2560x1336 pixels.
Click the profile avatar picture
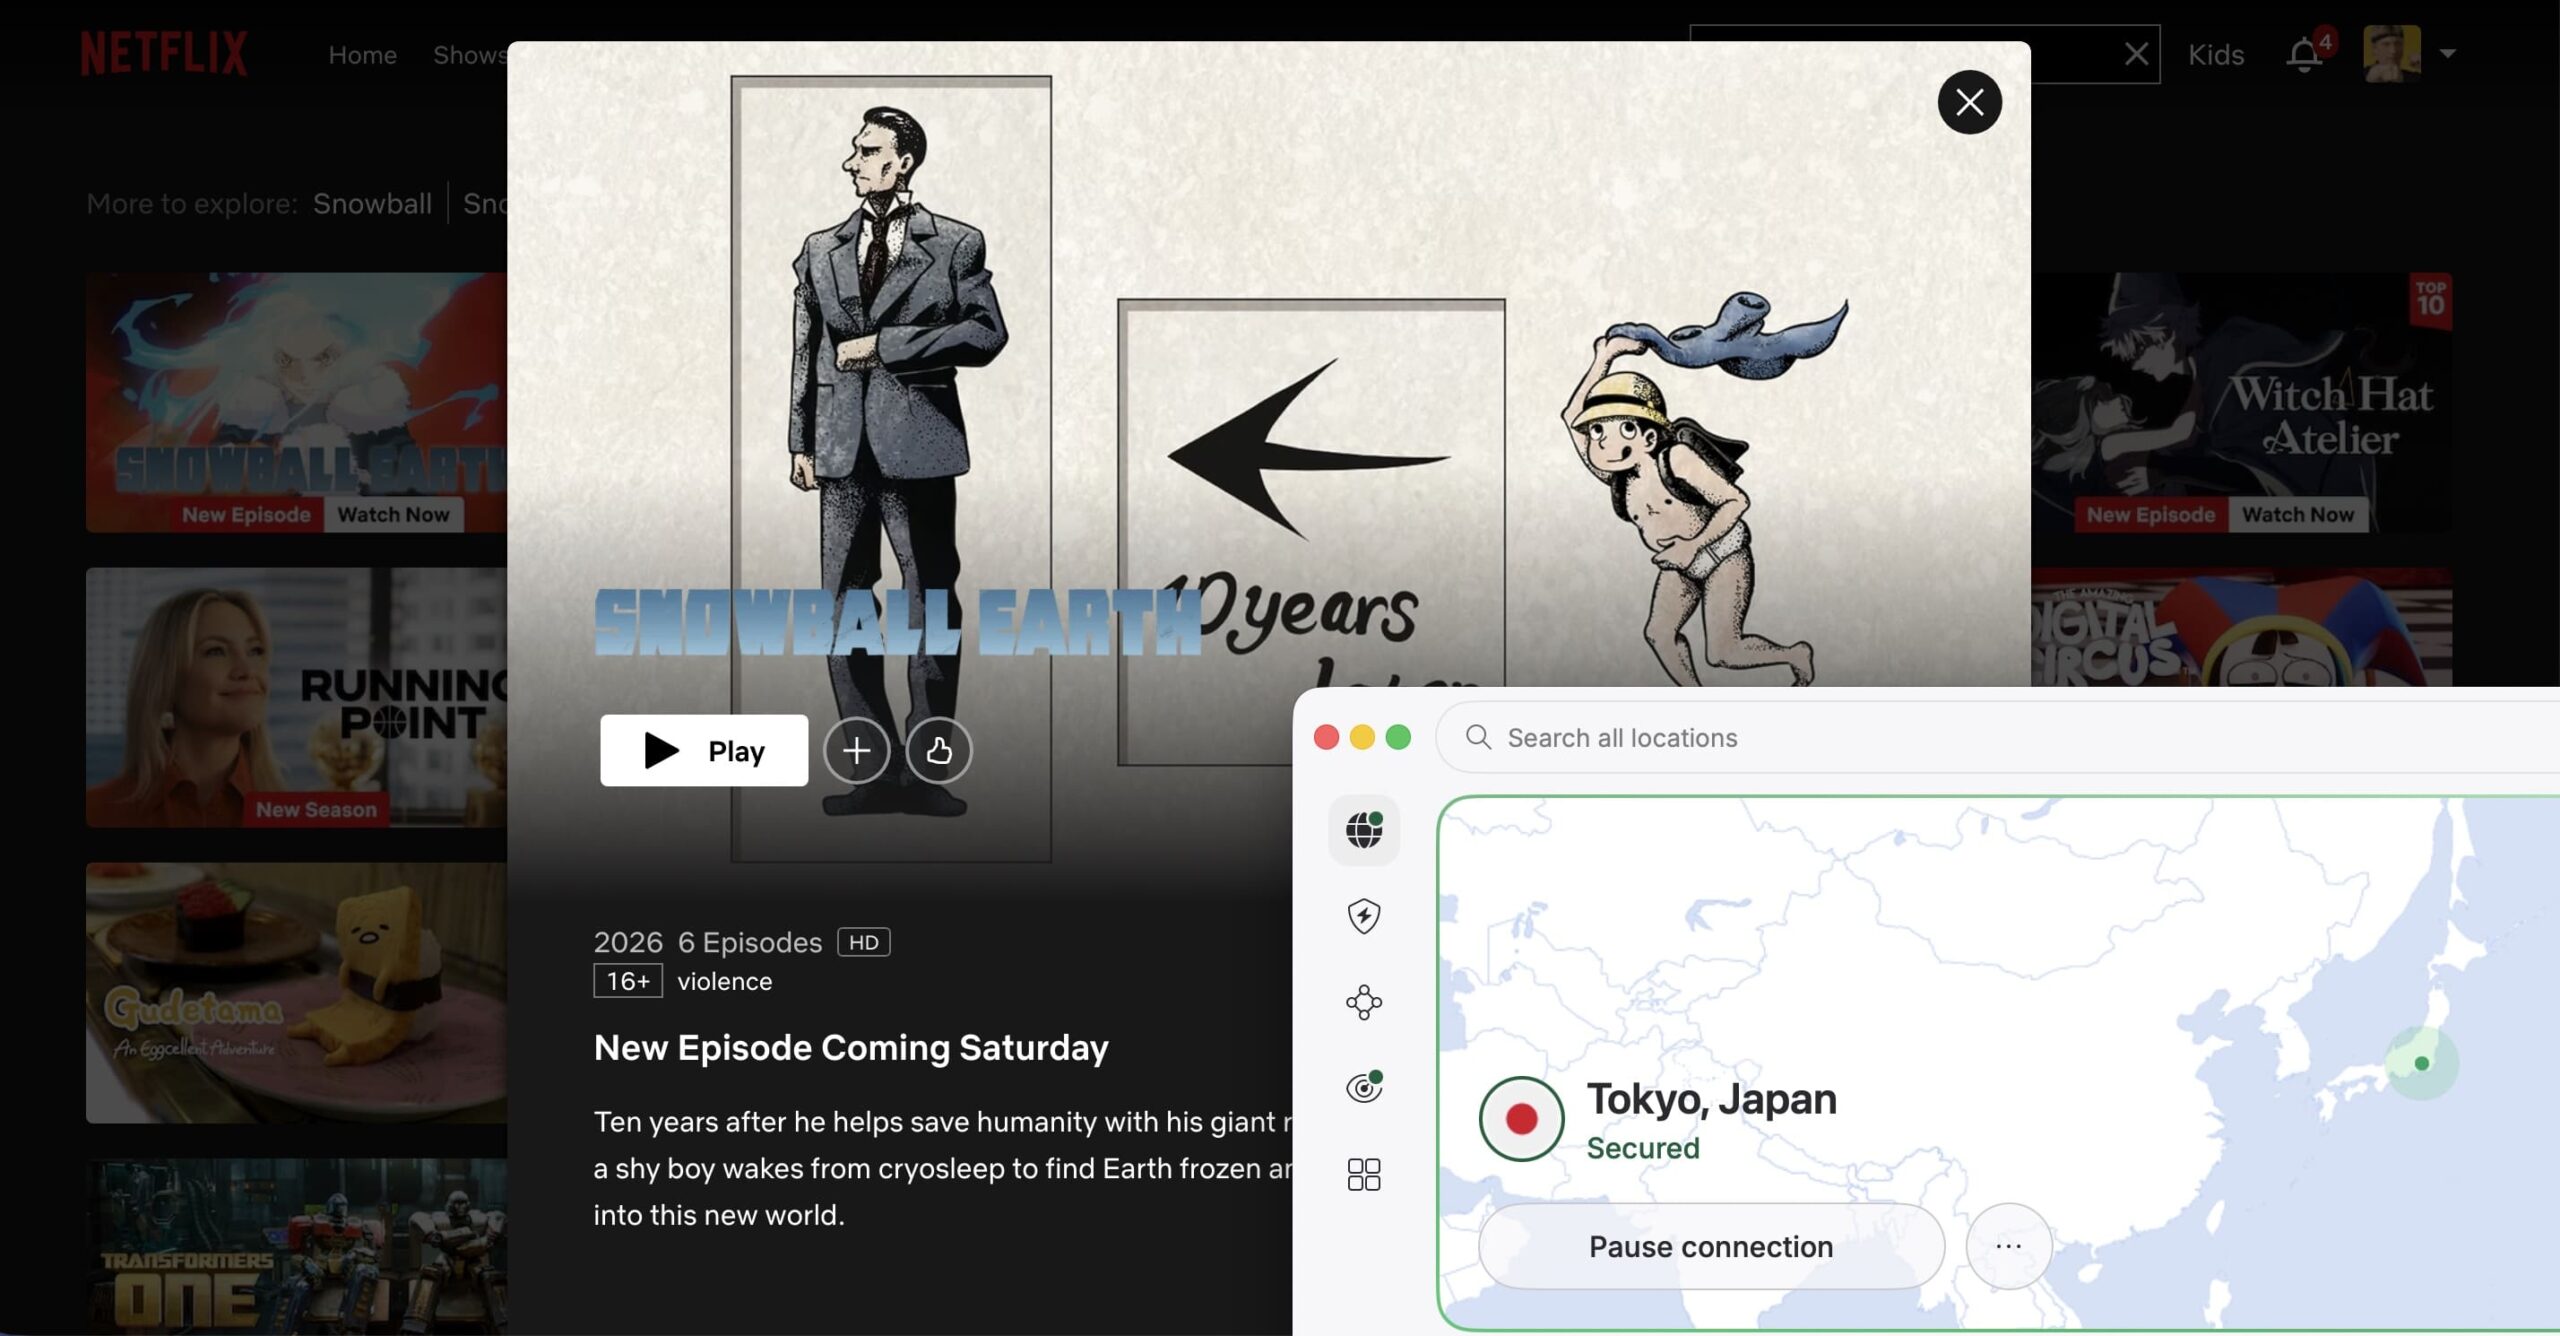coord(2392,54)
